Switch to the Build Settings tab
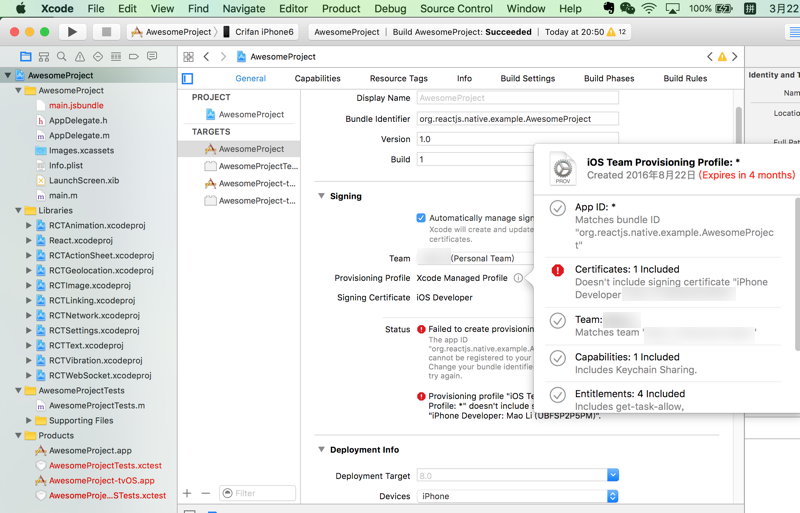Viewport: 800px width, 513px height. coord(528,78)
